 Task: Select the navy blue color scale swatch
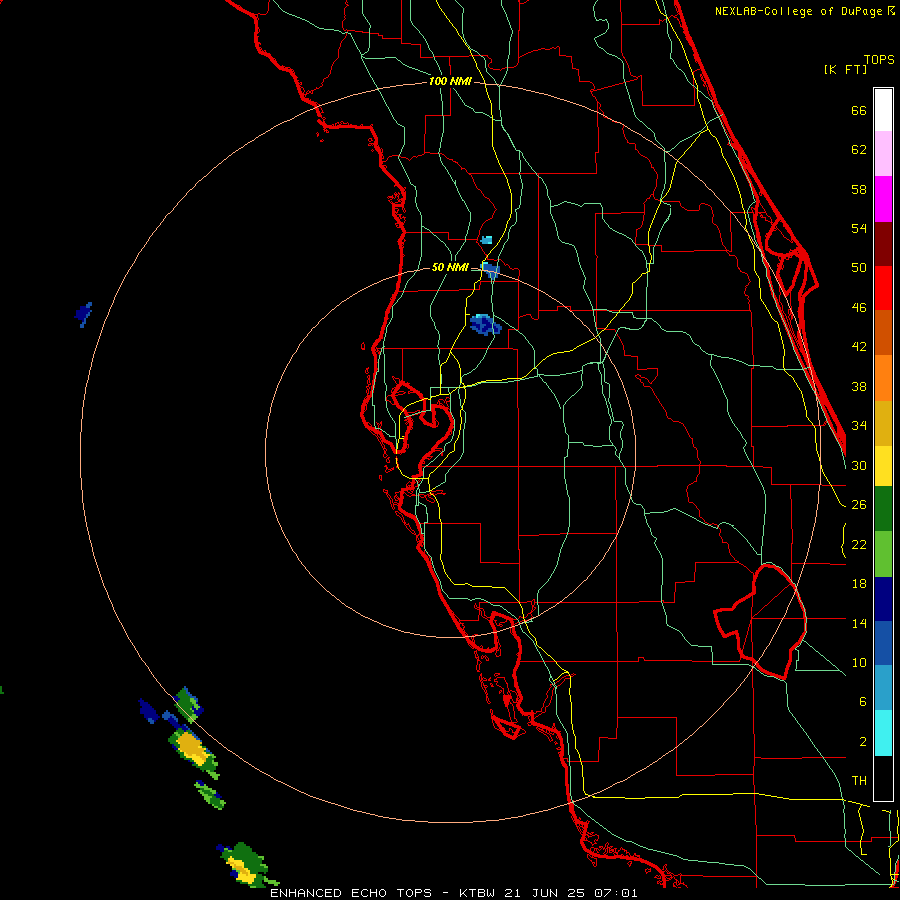point(883,599)
